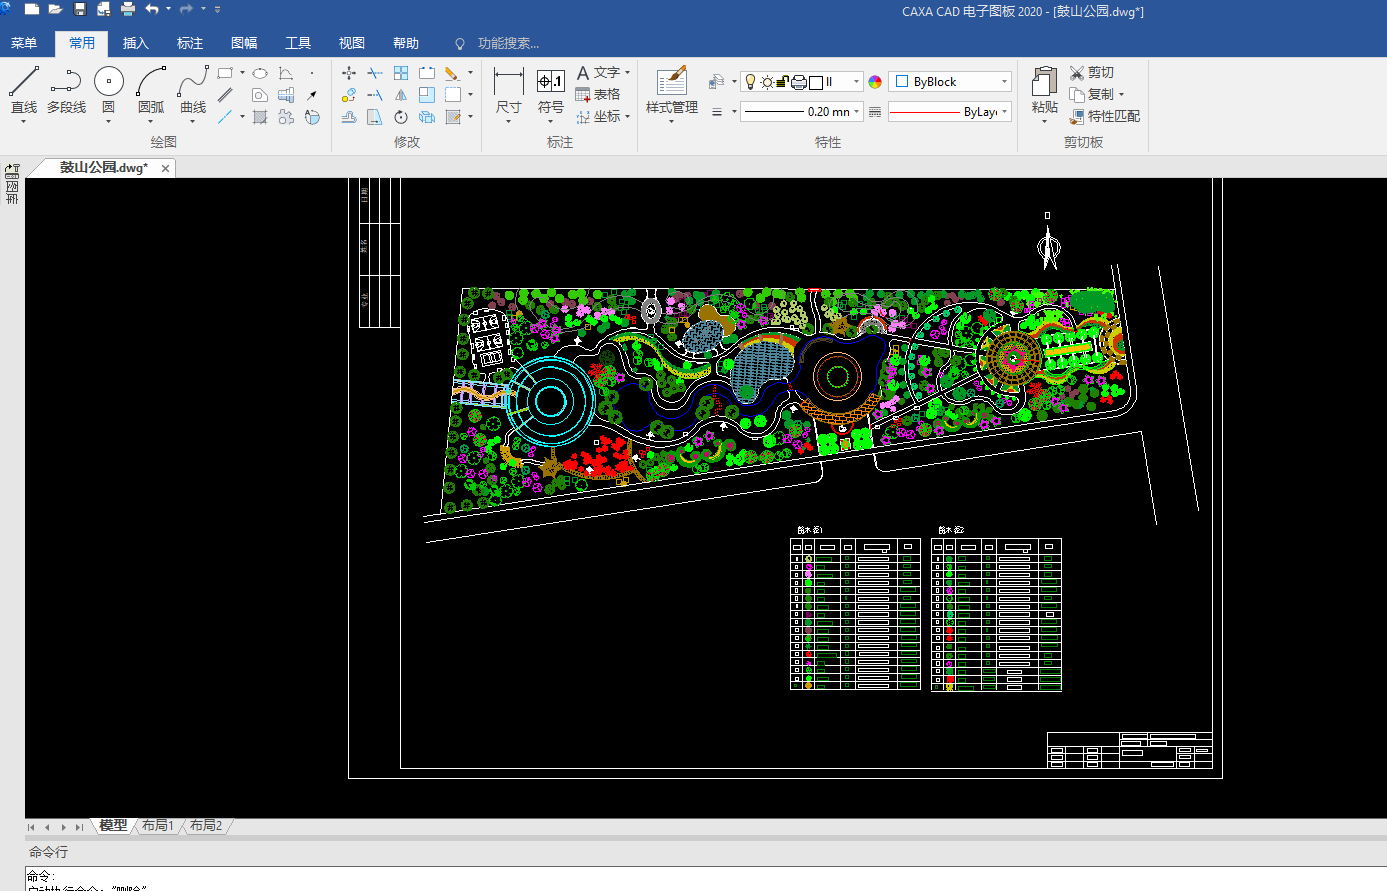Select the 圆 (Circle) drawing tool

109,82
